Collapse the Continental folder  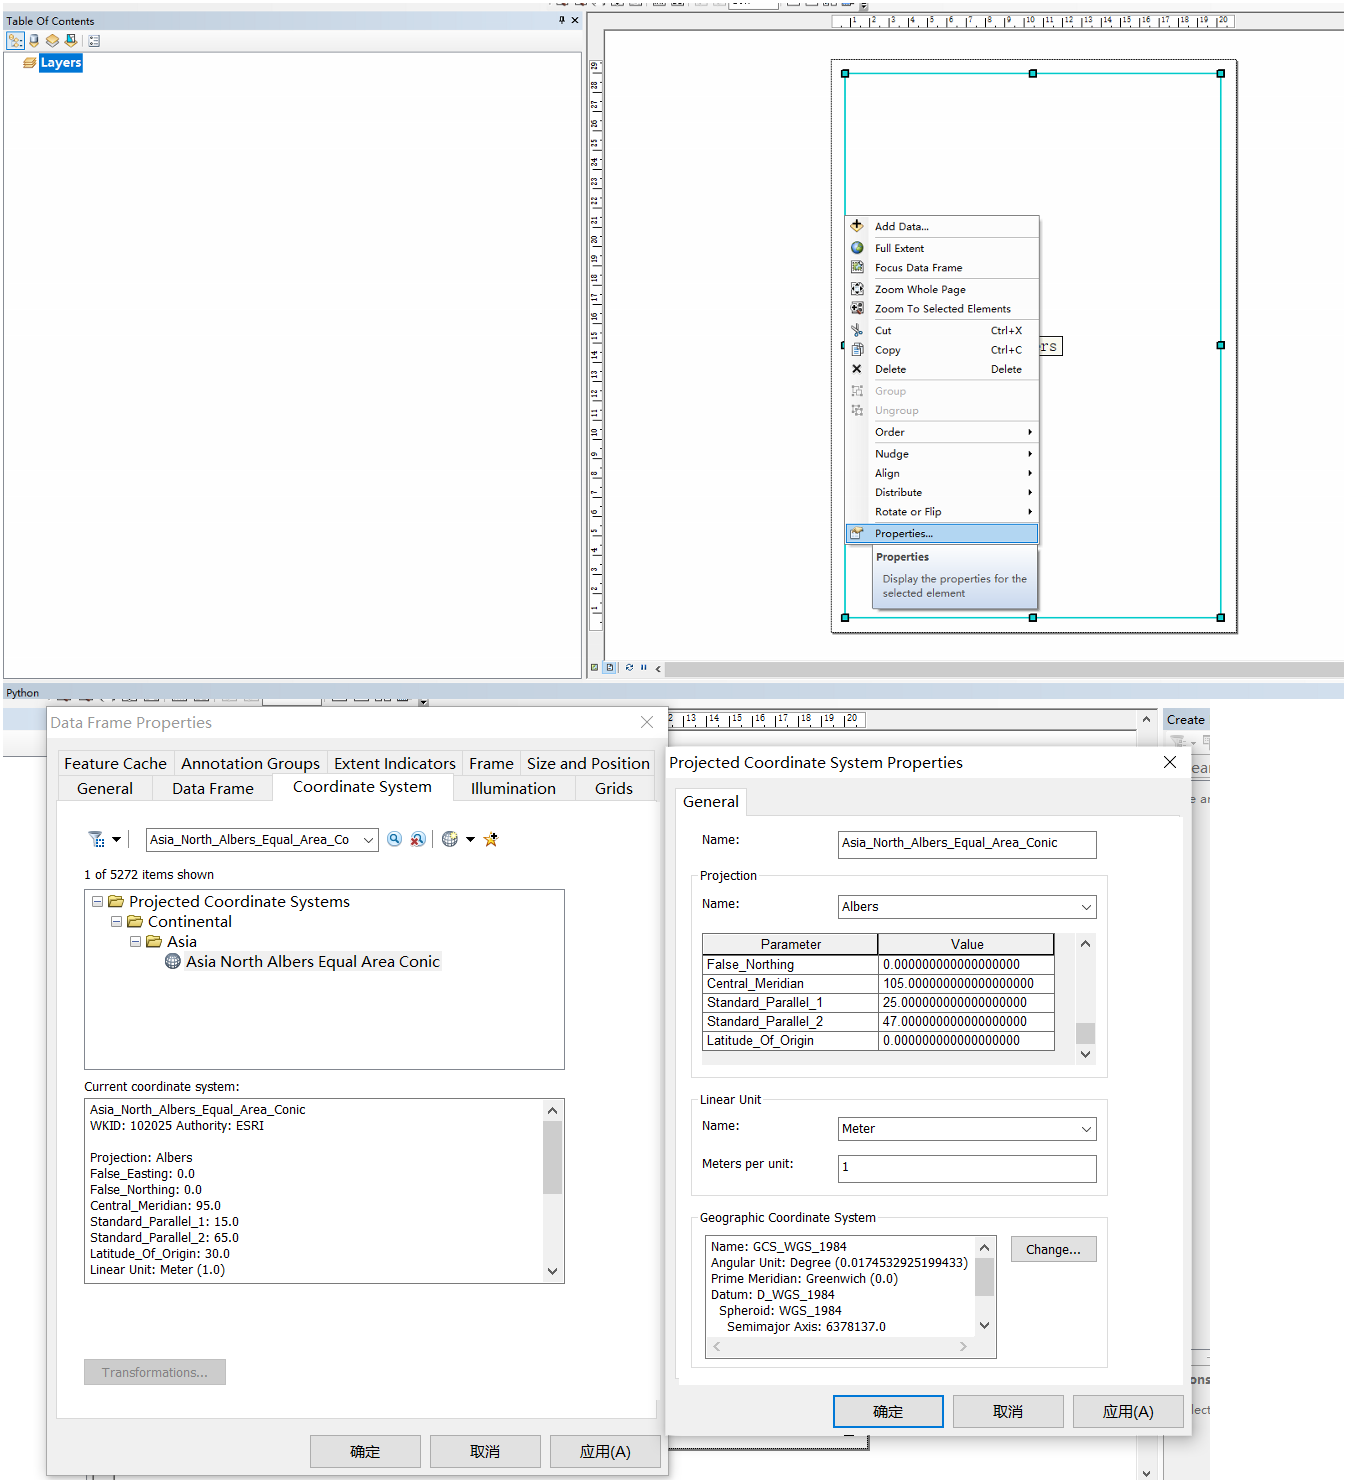click(x=116, y=922)
